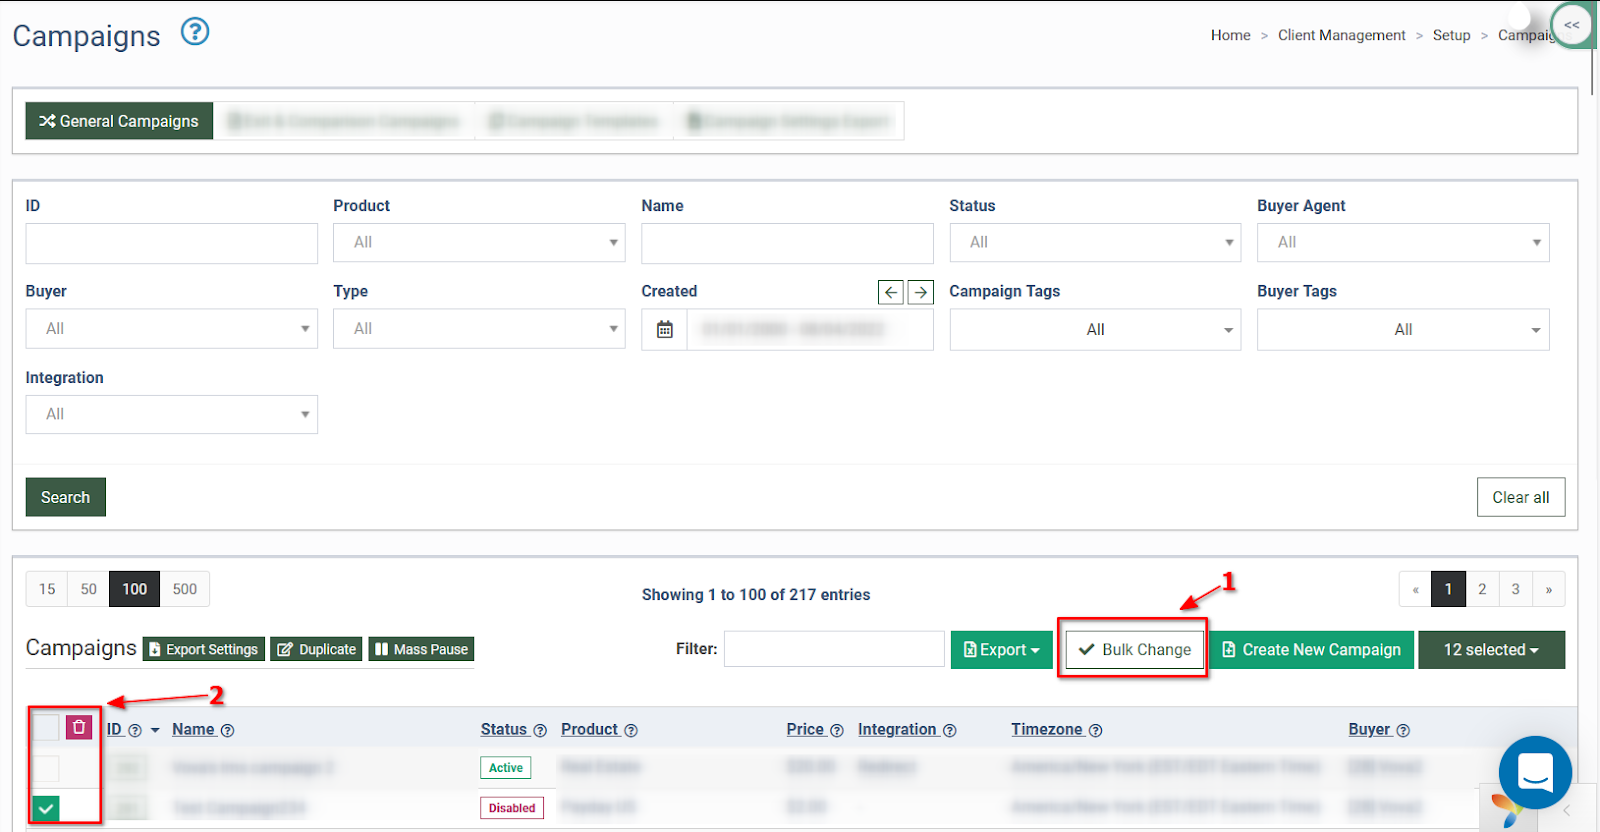Switch to the General Campaigns tab

[119, 121]
